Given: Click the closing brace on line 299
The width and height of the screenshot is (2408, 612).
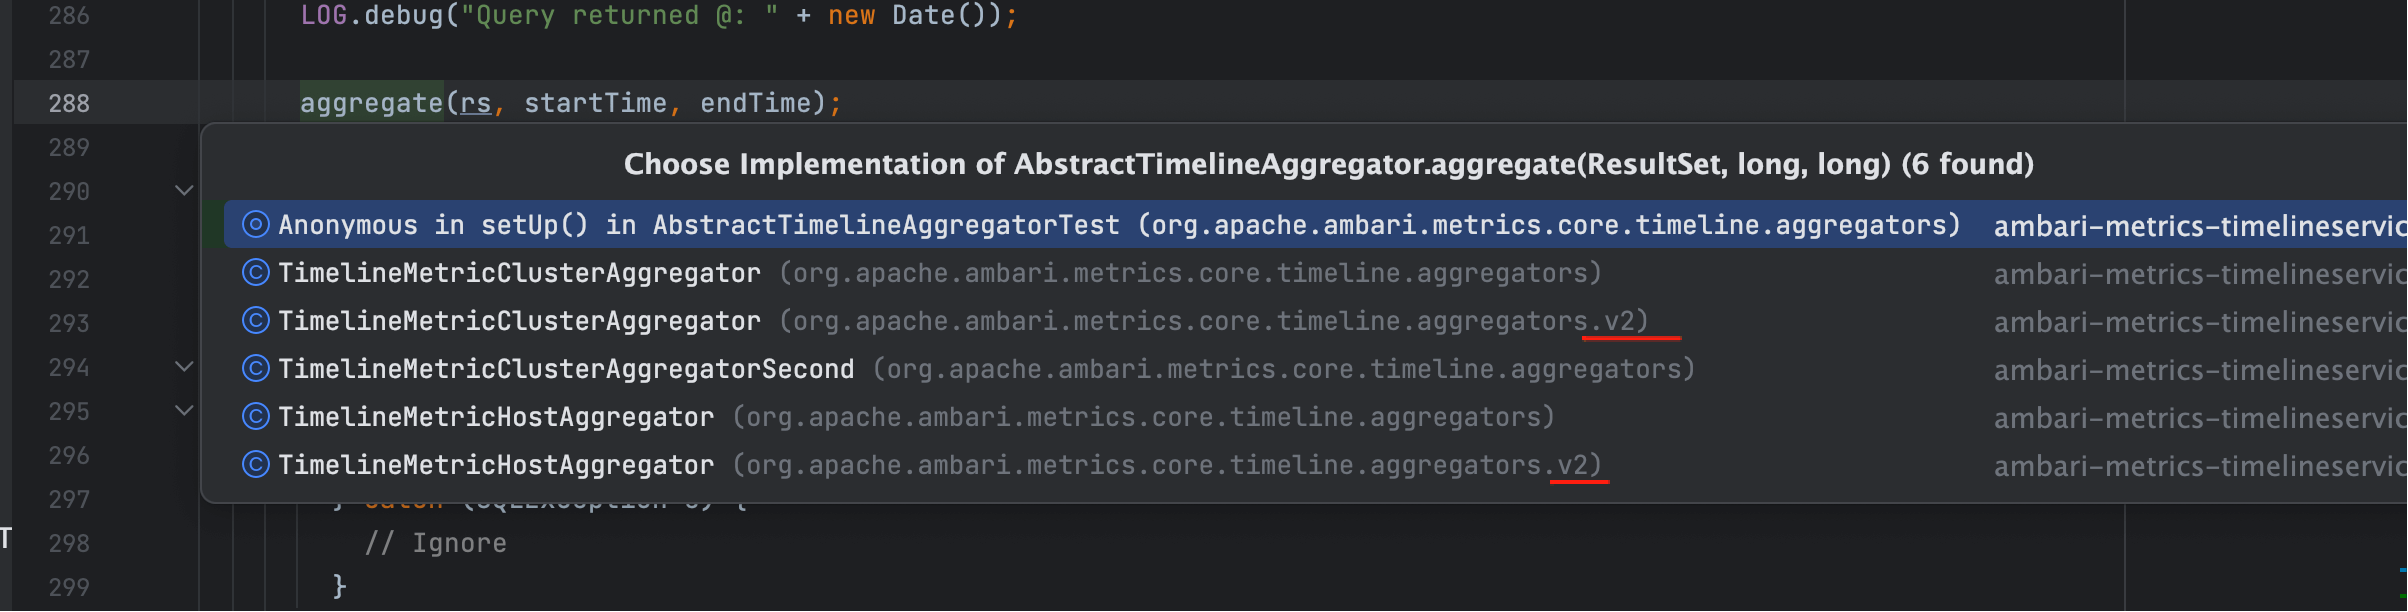Looking at the screenshot, I should 340,587.
